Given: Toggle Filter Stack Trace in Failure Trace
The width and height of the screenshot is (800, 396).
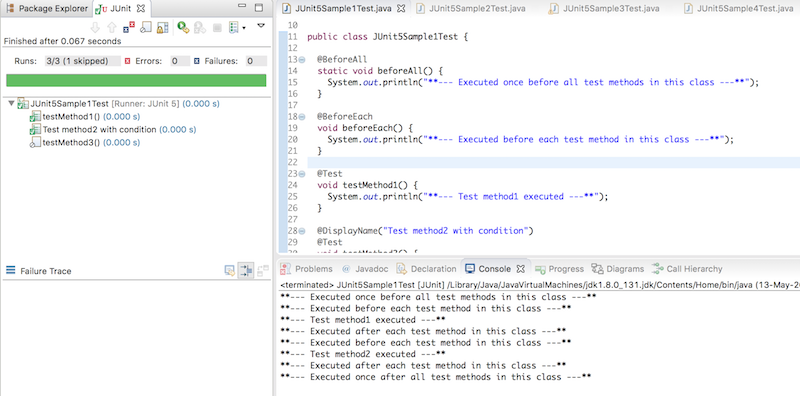Looking at the screenshot, I should 246,270.
